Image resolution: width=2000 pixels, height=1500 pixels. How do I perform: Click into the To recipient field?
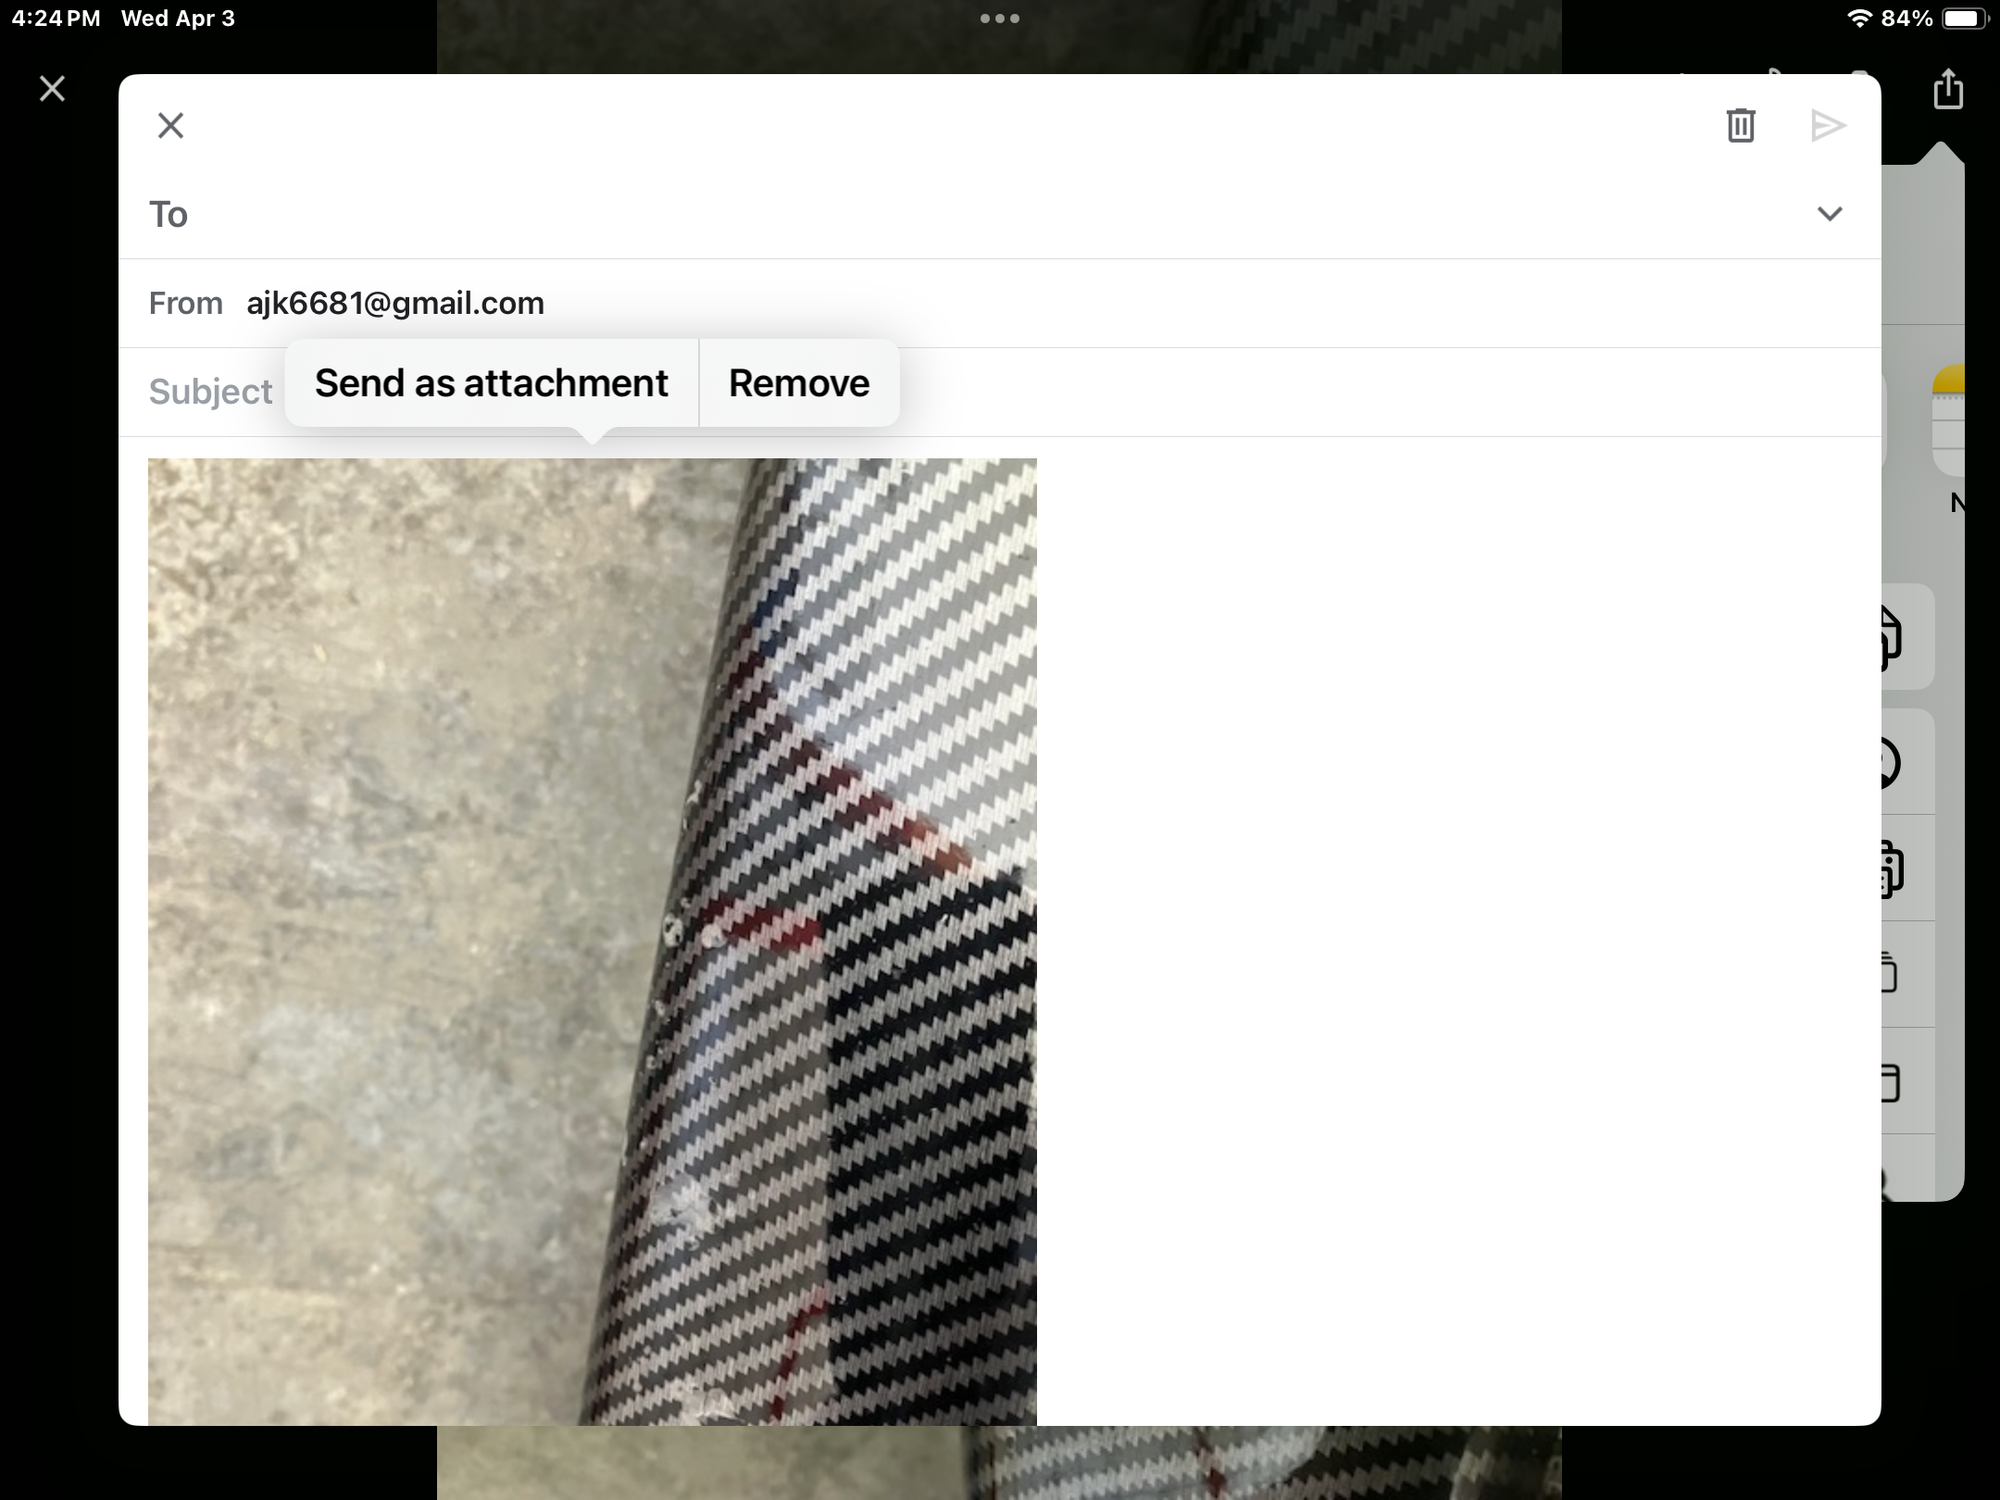pyautogui.click(x=900, y=214)
